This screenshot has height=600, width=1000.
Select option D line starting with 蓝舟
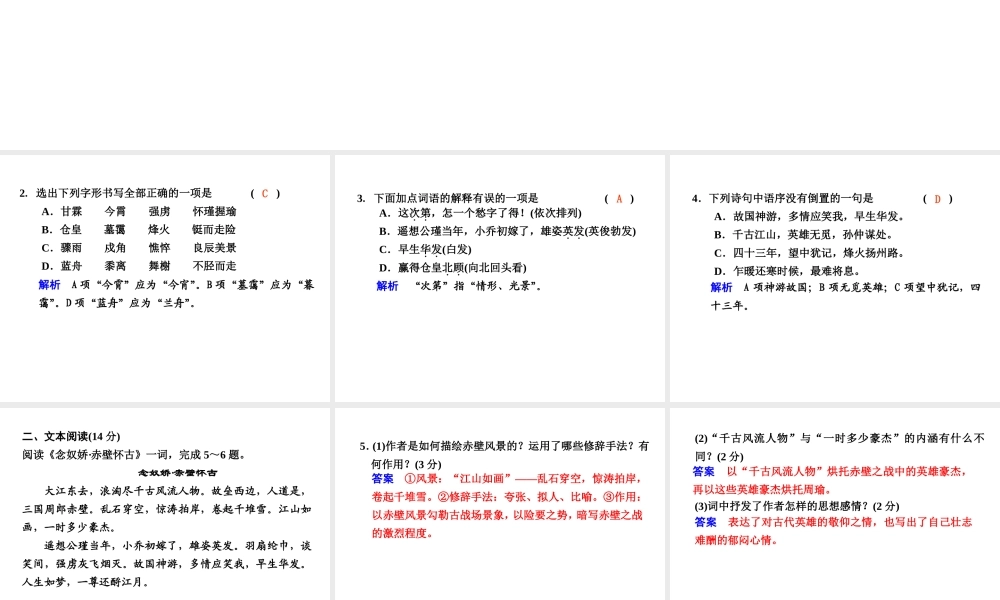click(139, 266)
